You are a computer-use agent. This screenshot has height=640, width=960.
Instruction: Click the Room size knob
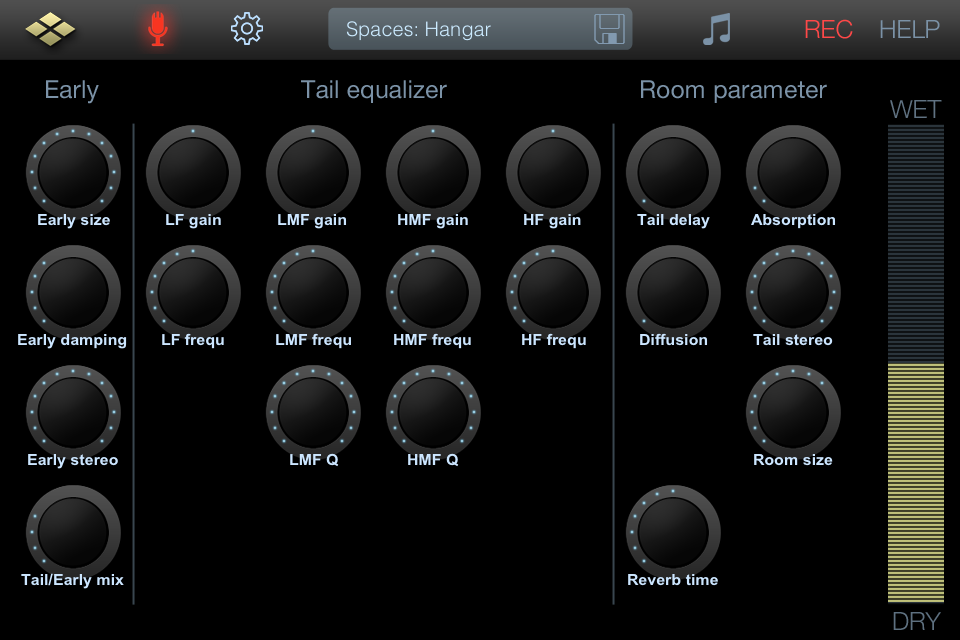click(793, 412)
